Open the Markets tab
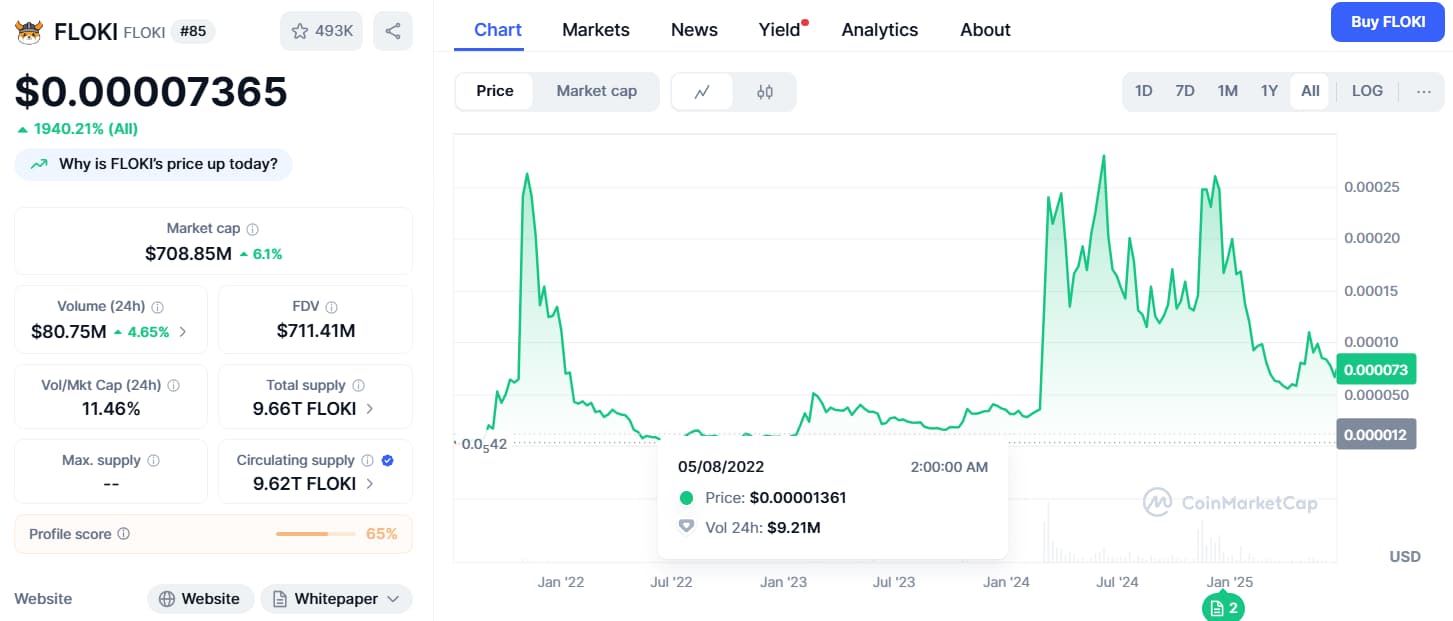Screen dimensions: 1453x621 click(596, 29)
